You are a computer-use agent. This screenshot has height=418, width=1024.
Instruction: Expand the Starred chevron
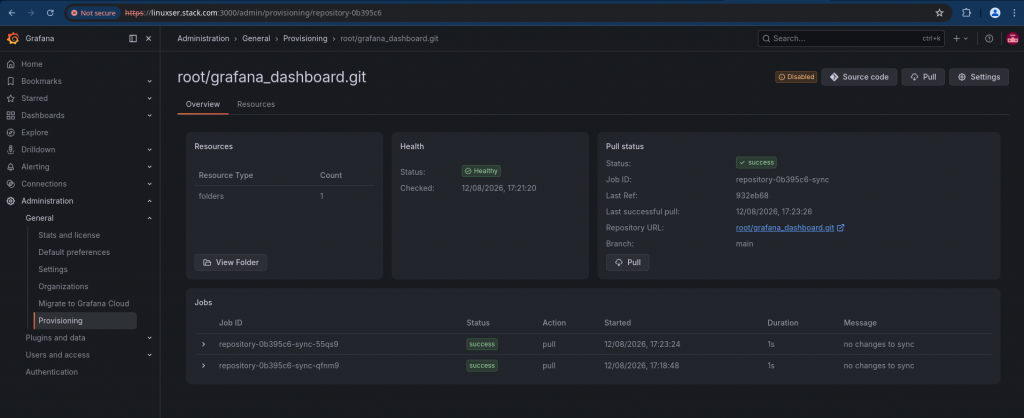[x=150, y=98]
